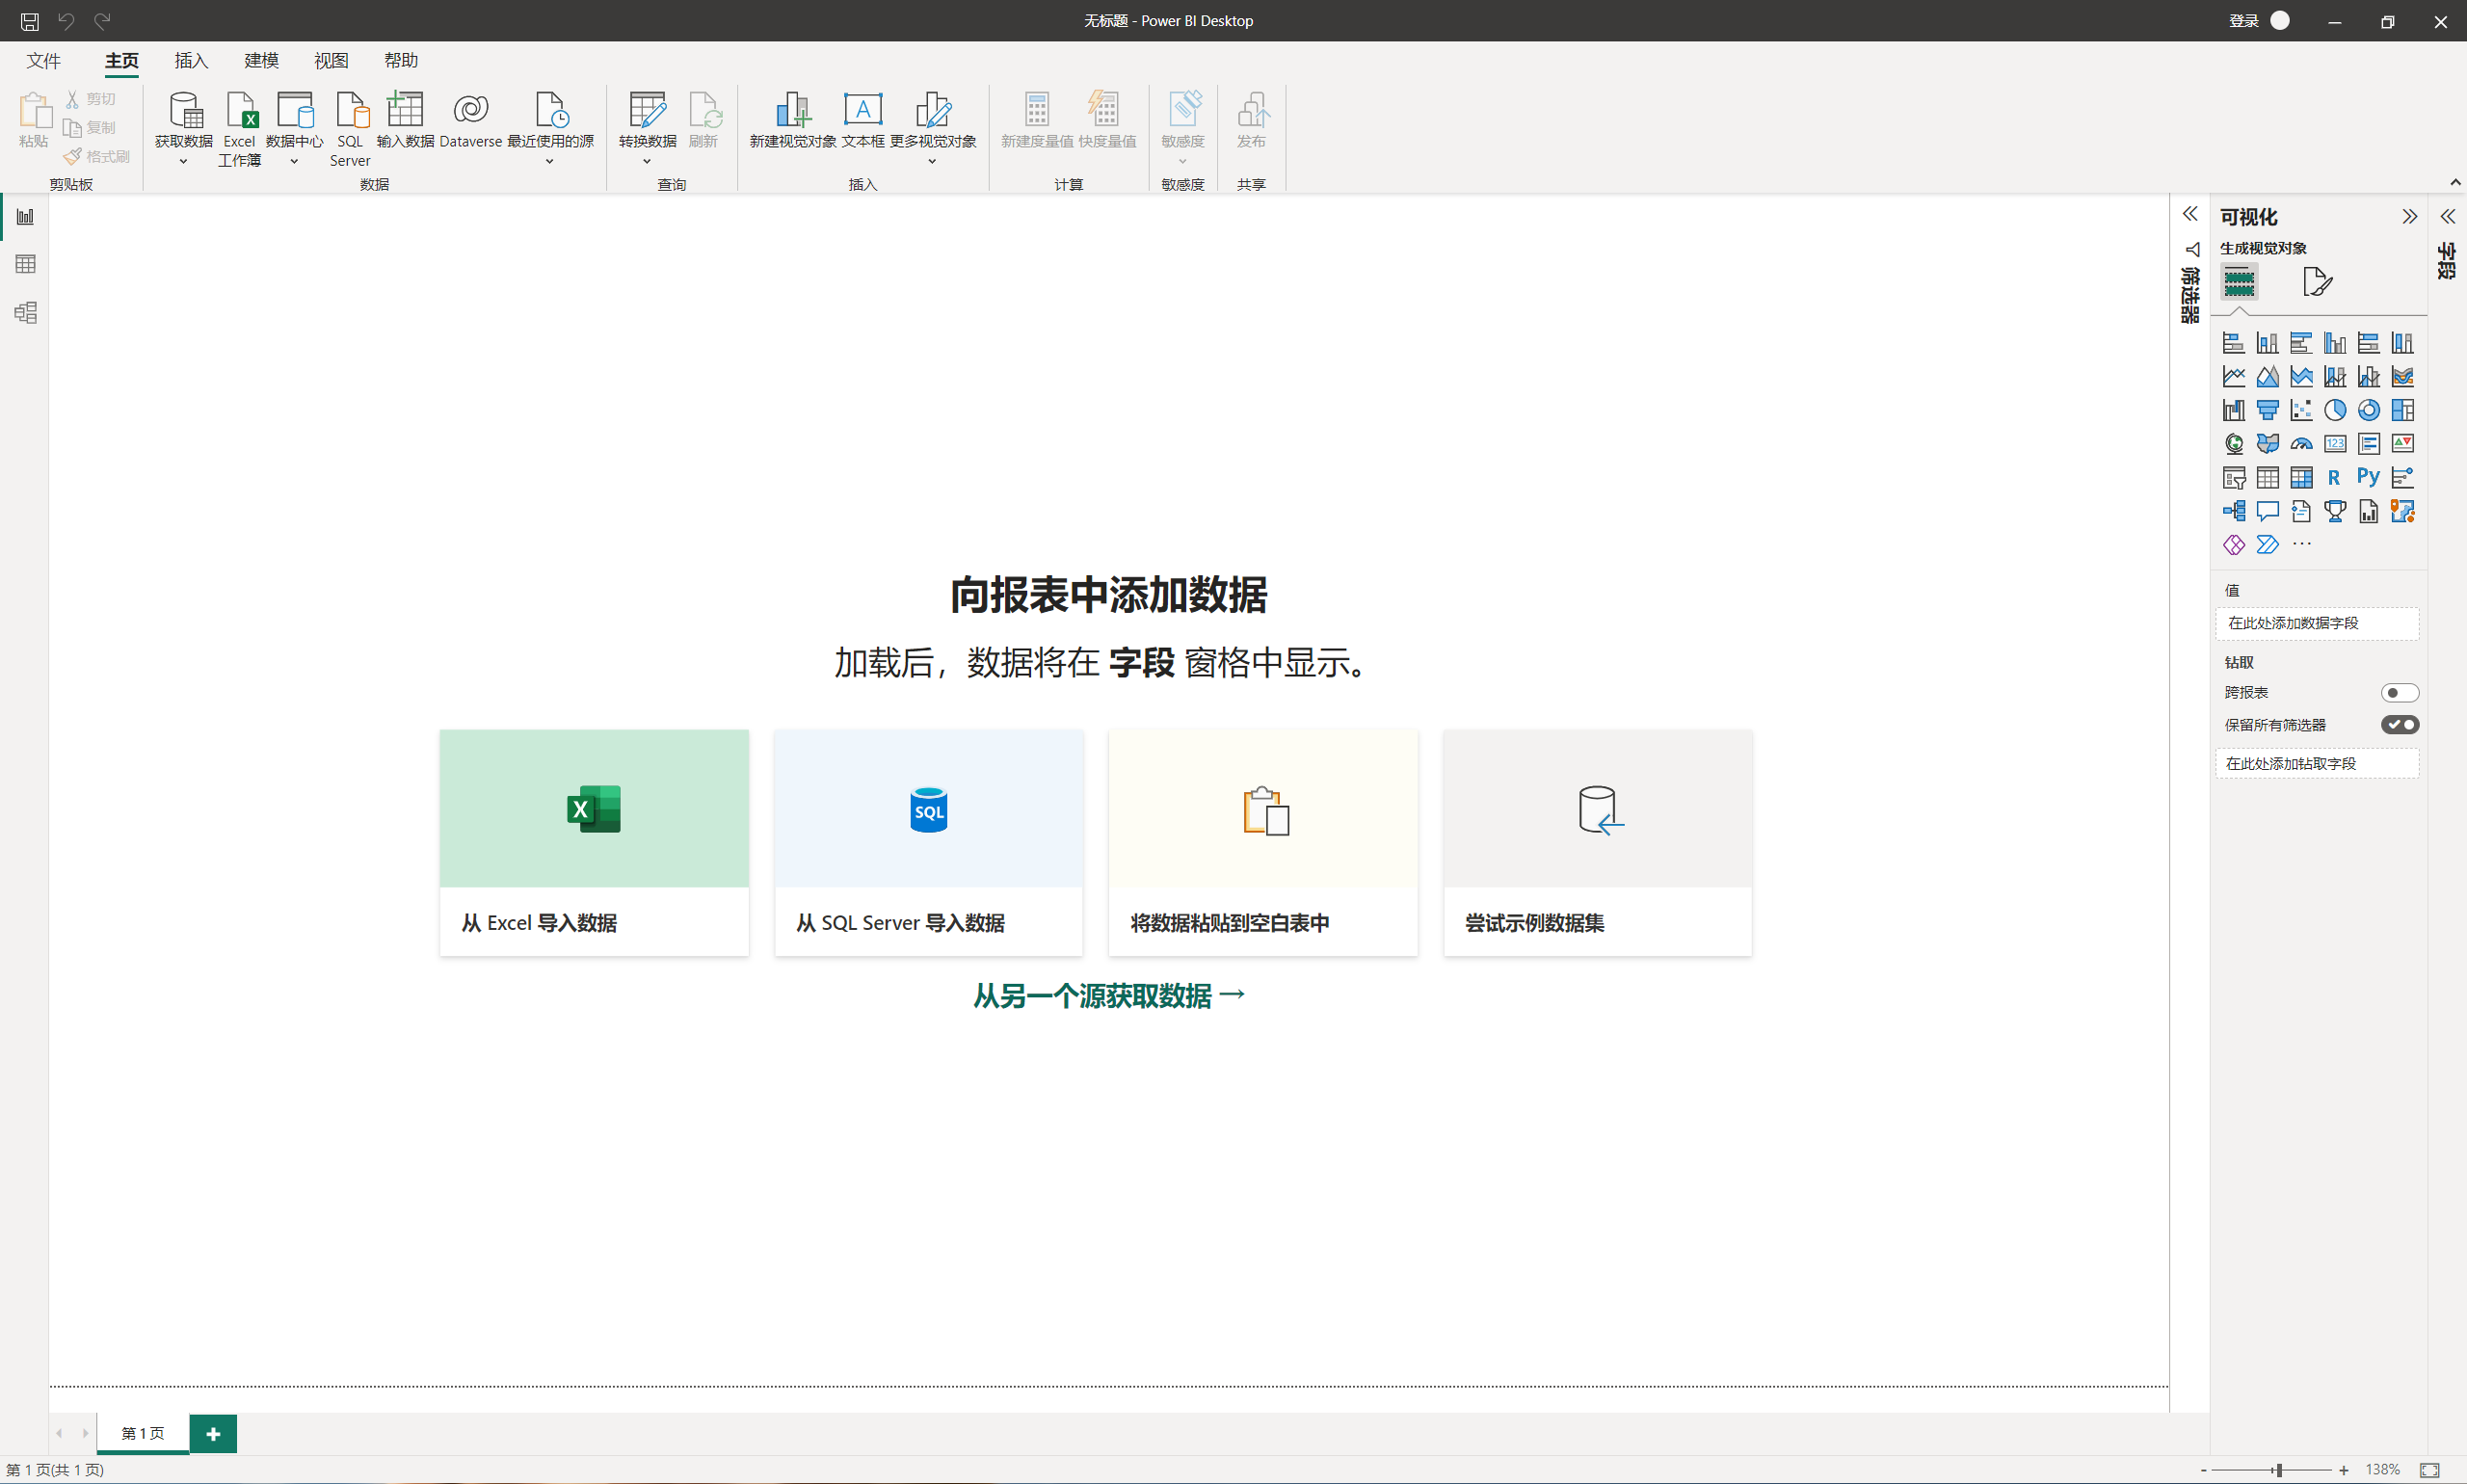Turn off 保留所有筛选器 switch
2467x1484 pixels.
coord(2398,725)
